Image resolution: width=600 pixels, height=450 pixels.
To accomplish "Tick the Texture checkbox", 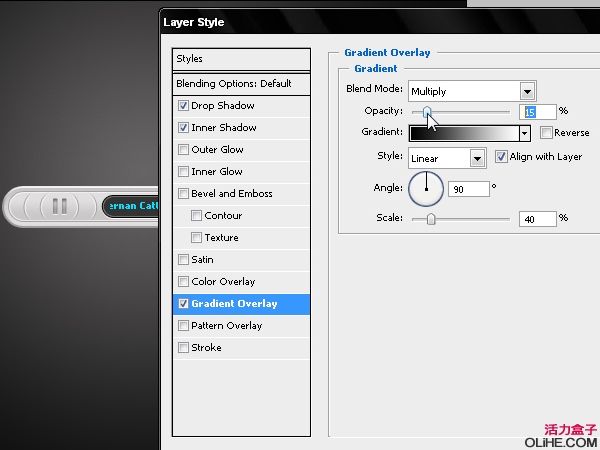I will point(196,238).
